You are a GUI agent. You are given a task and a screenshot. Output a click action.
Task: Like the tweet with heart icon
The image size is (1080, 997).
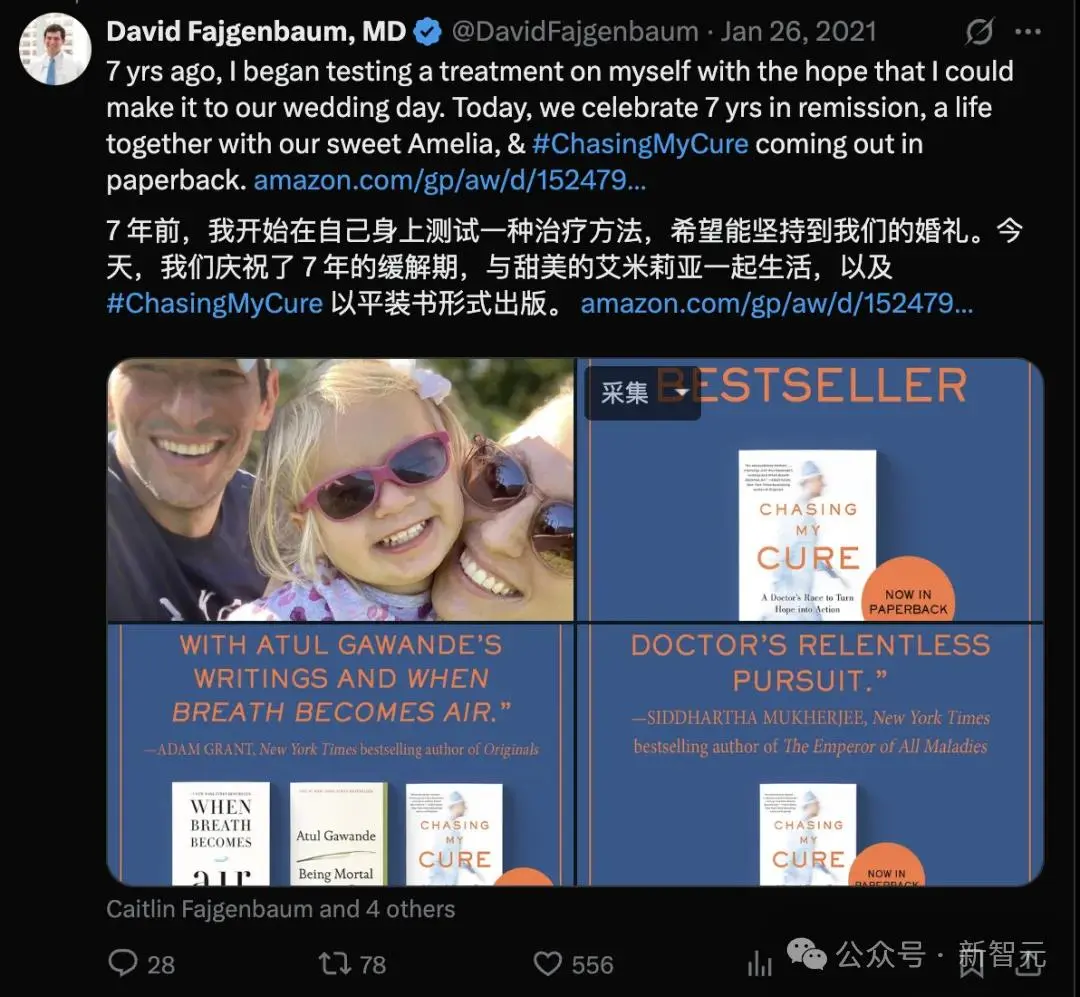[548, 963]
